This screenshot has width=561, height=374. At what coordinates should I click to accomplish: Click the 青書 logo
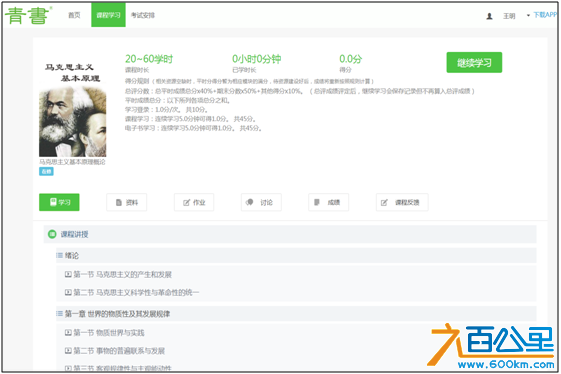28,15
